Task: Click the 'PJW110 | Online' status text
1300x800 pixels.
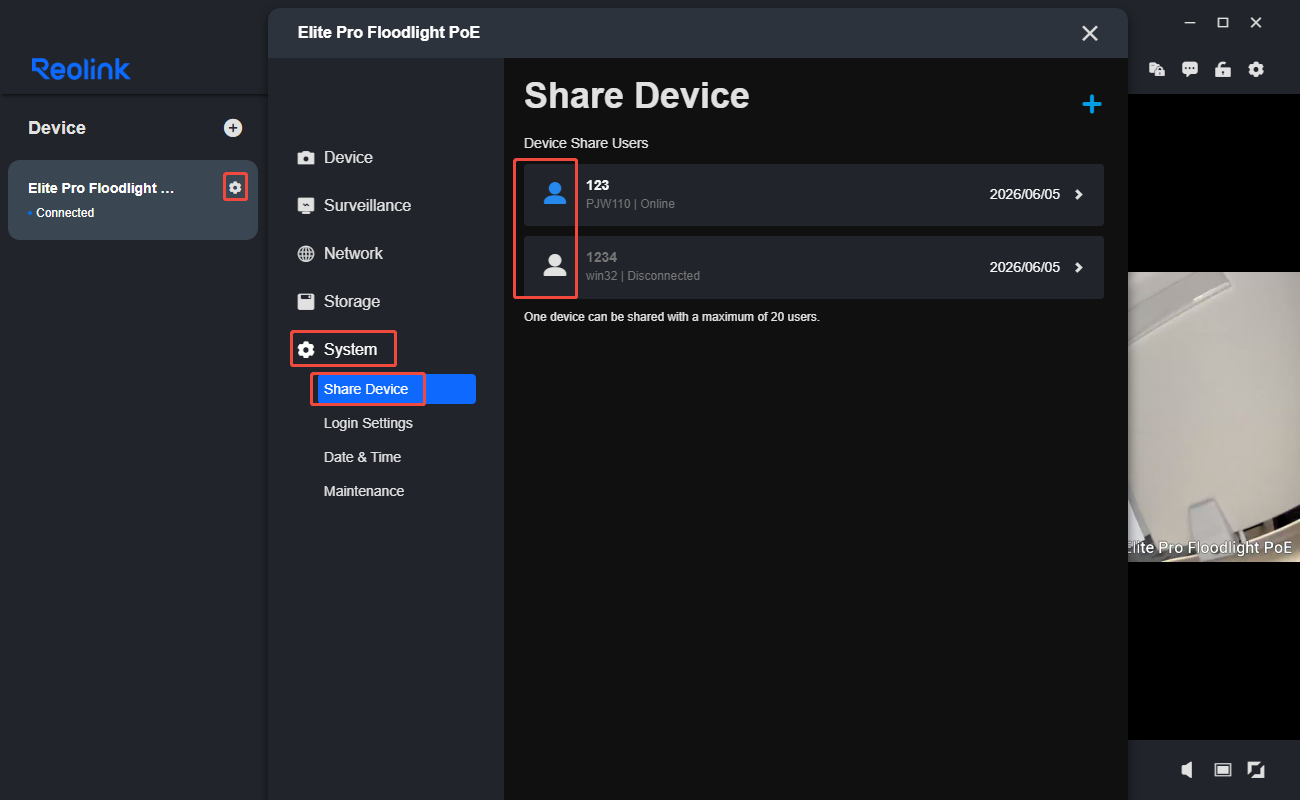Action: click(x=630, y=204)
